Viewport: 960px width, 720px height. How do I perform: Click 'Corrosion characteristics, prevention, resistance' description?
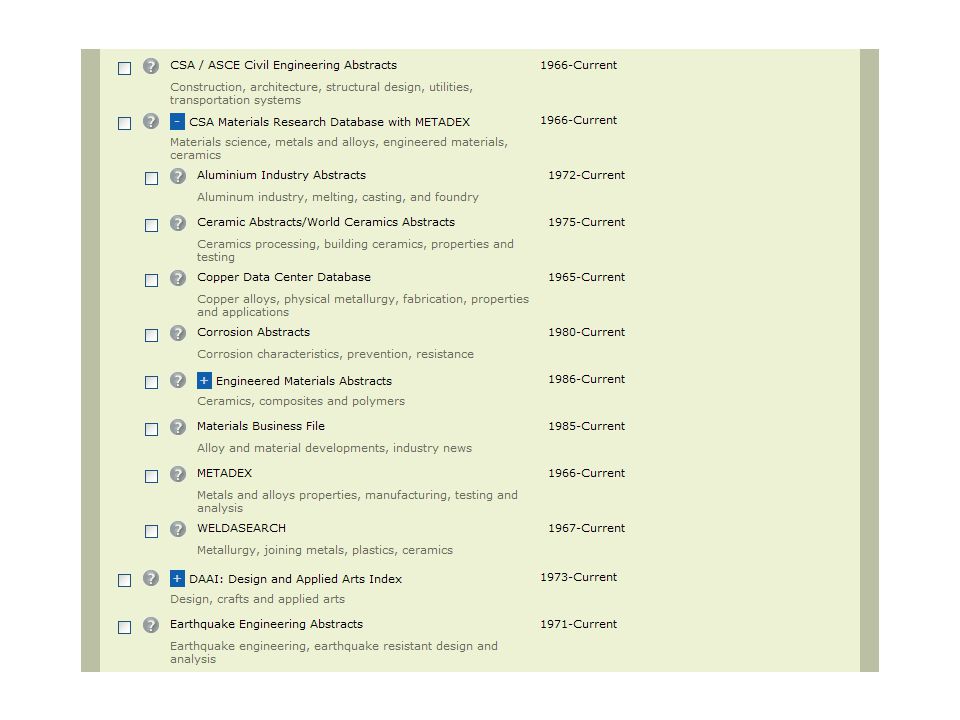pyautogui.click(x=335, y=354)
